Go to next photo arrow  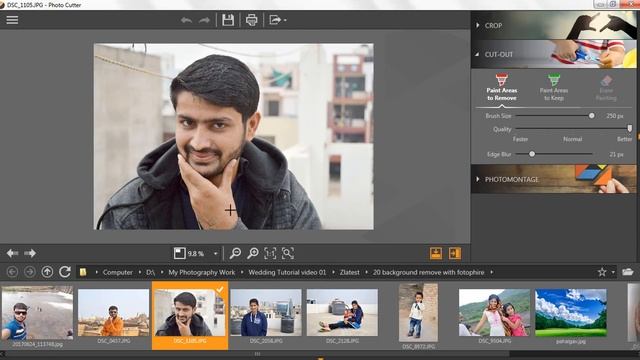click(x=30, y=253)
